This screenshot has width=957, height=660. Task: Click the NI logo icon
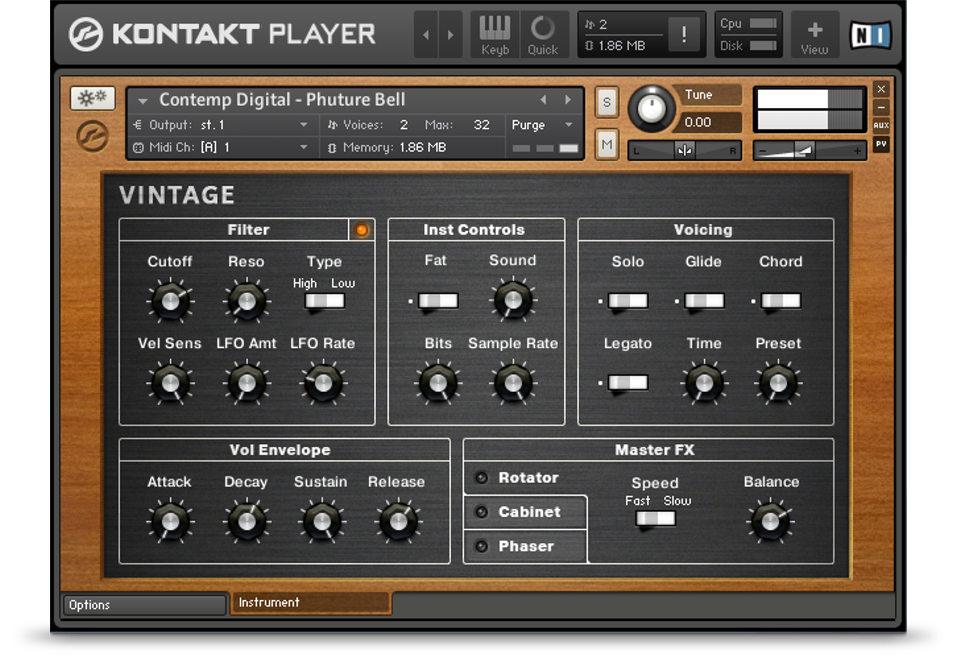[870, 35]
